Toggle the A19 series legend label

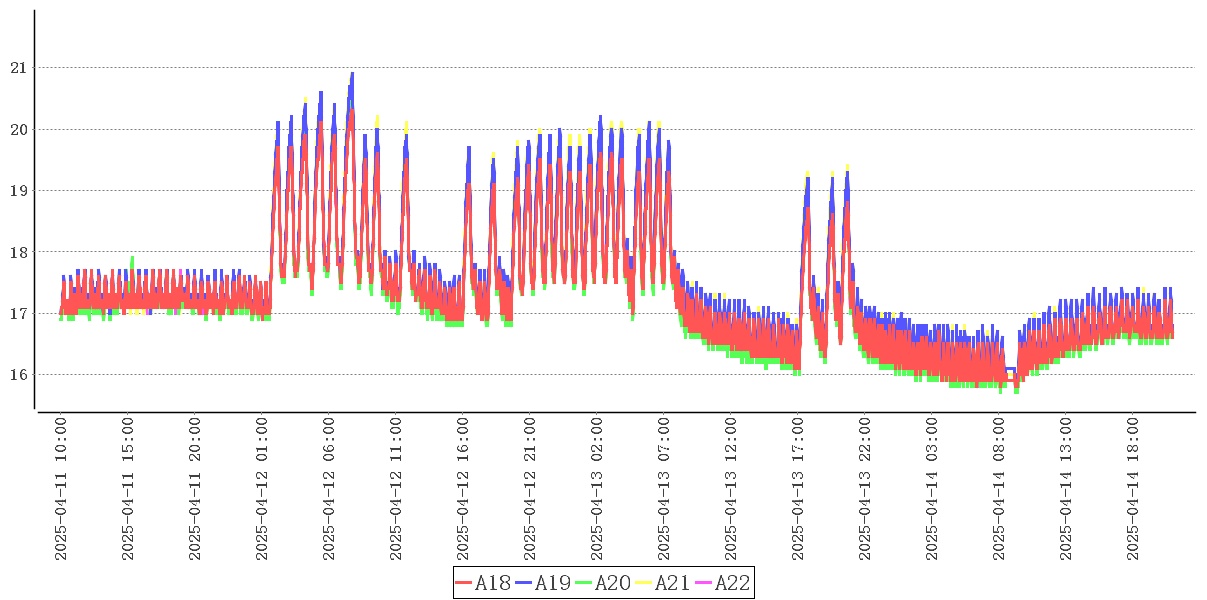(x=553, y=583)
